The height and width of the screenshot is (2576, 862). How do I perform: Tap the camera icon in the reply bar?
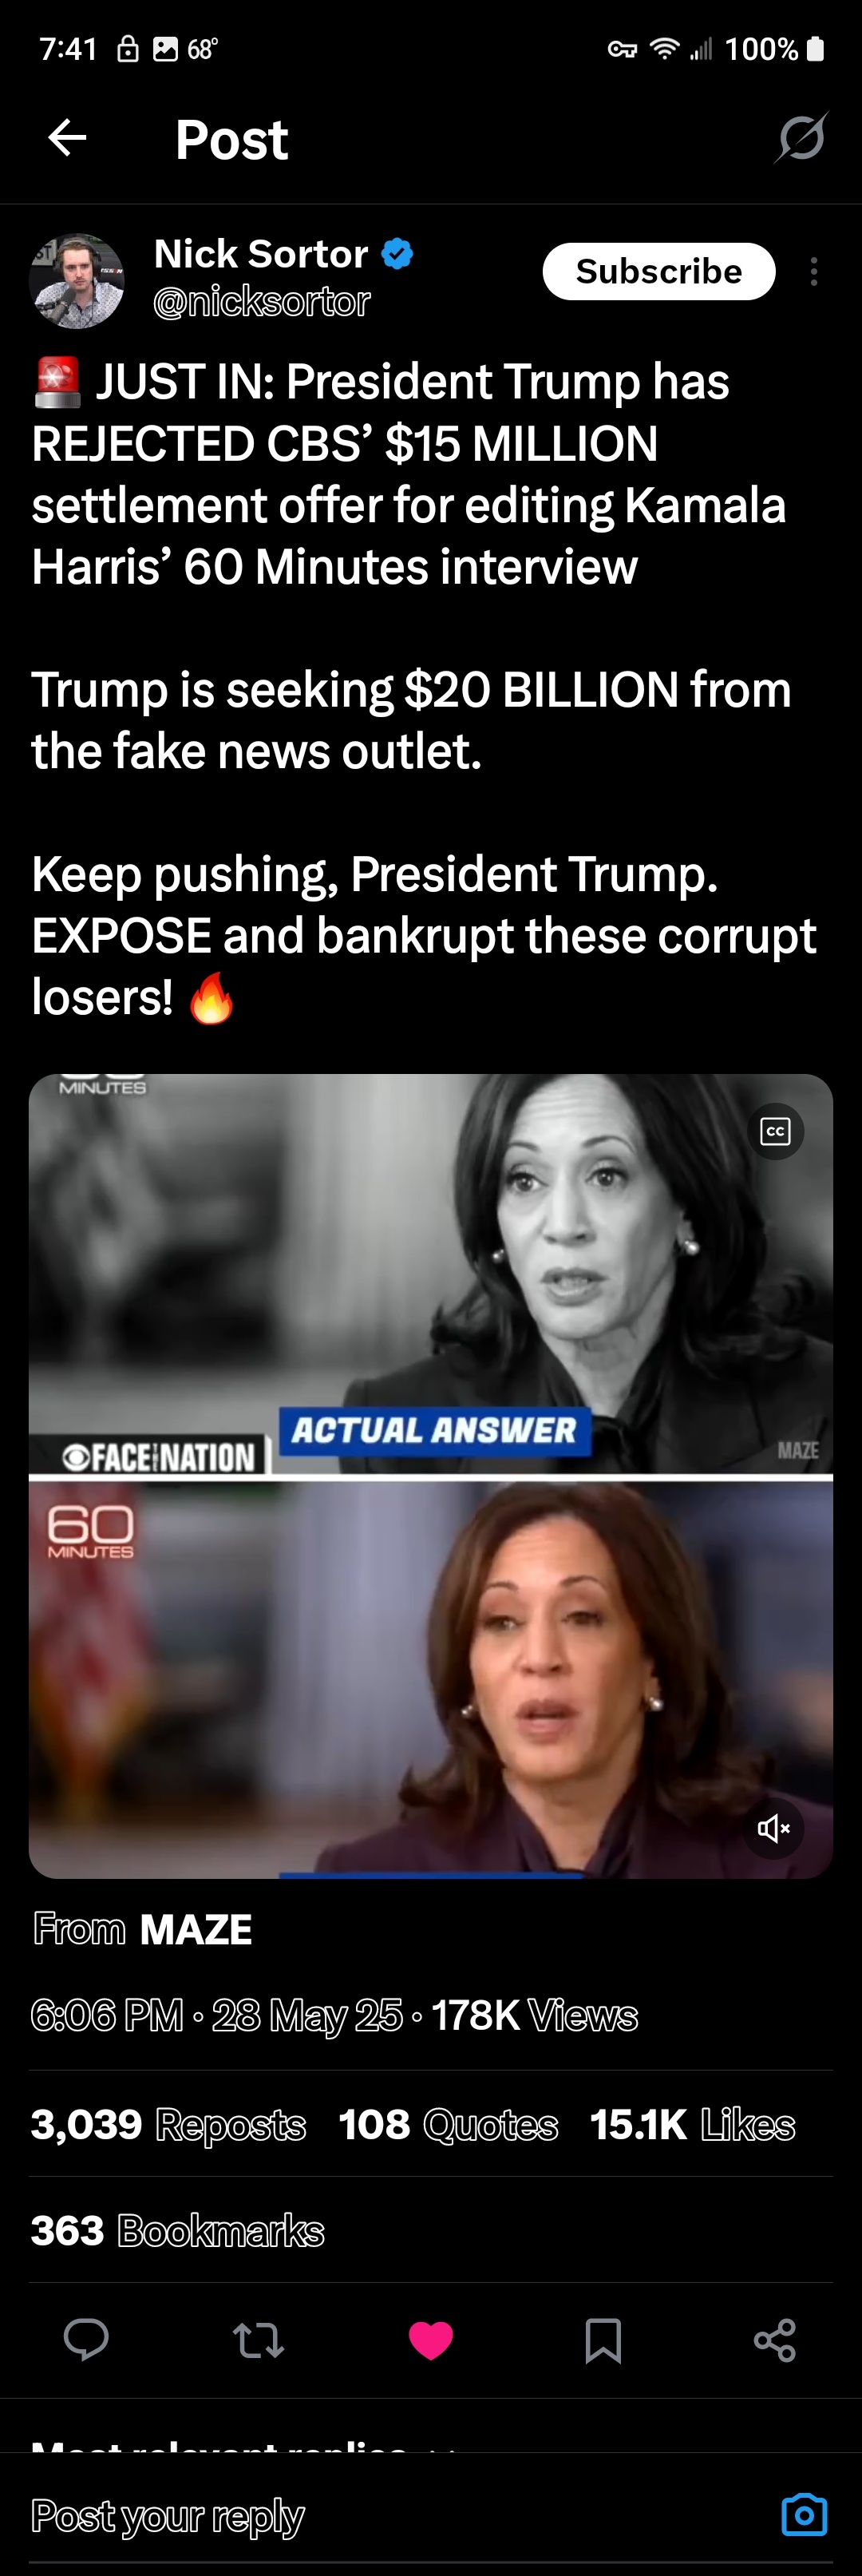804,2514
